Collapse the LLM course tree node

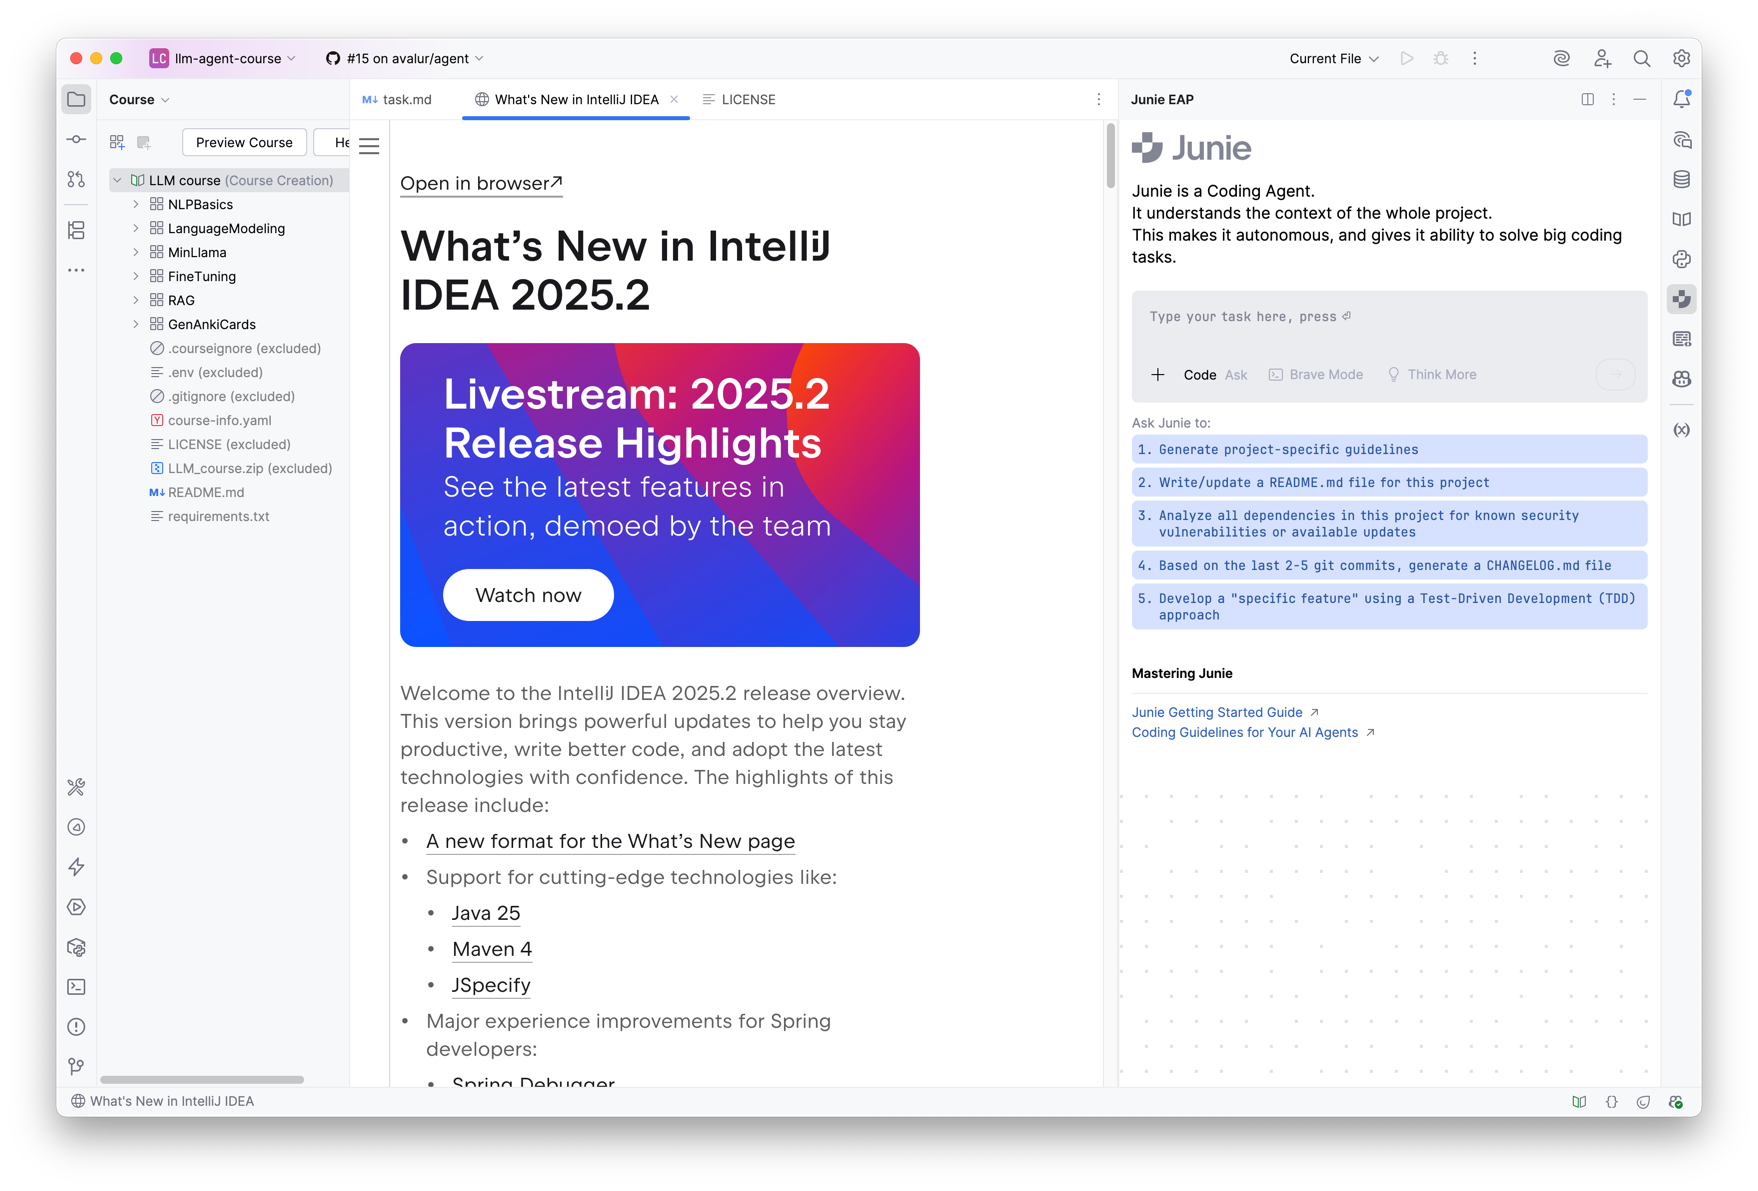118,180
